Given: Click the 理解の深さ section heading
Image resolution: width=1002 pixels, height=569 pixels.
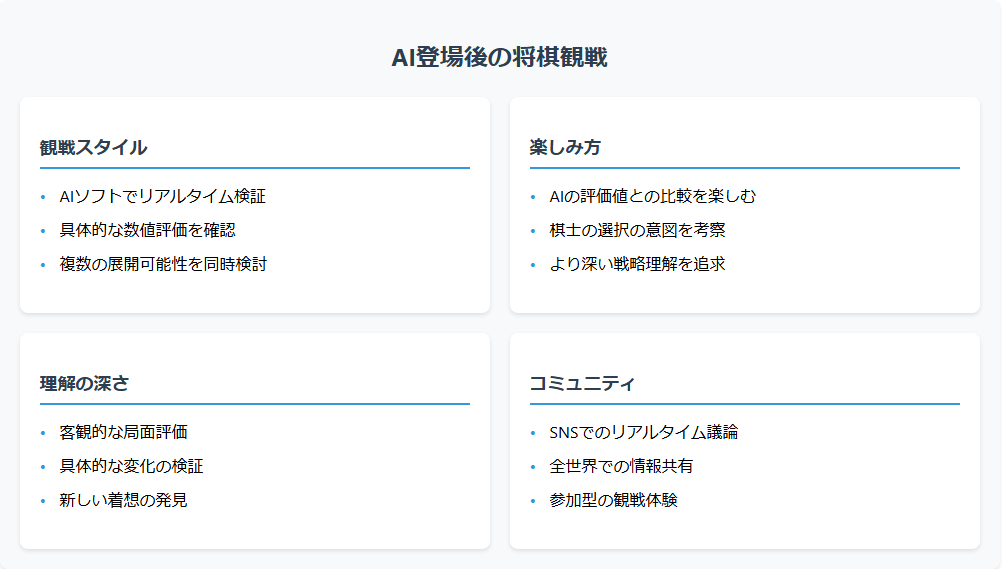Looking at the screenshot, I should [x=85, y=383].
